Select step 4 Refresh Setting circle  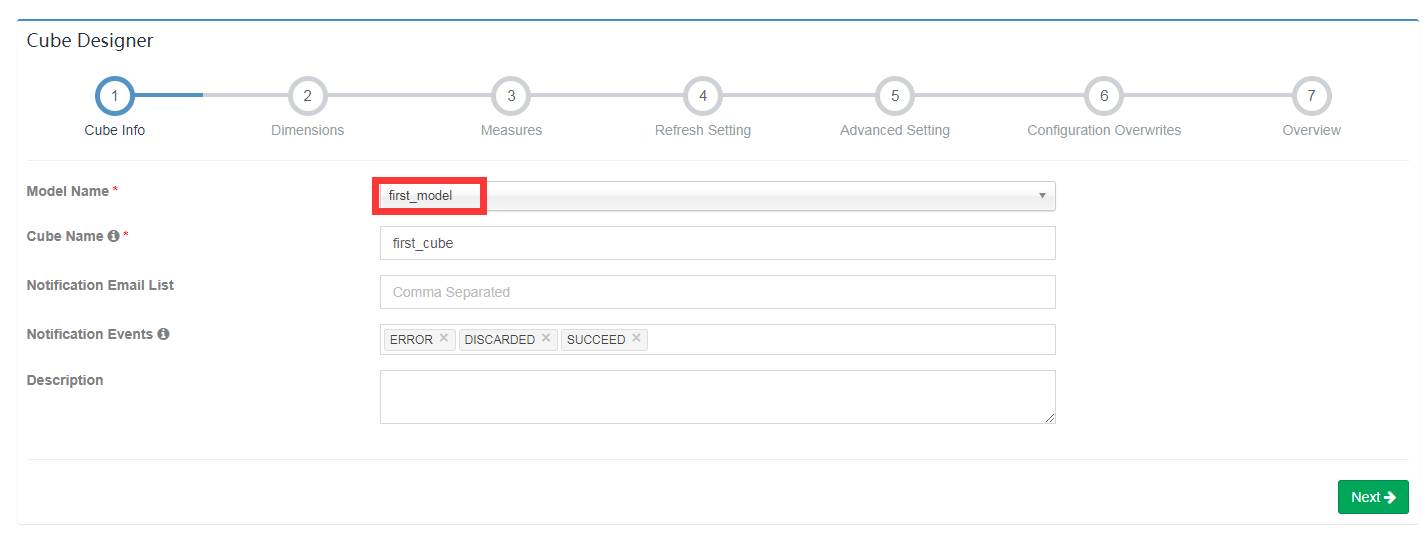tap(703, 96)
